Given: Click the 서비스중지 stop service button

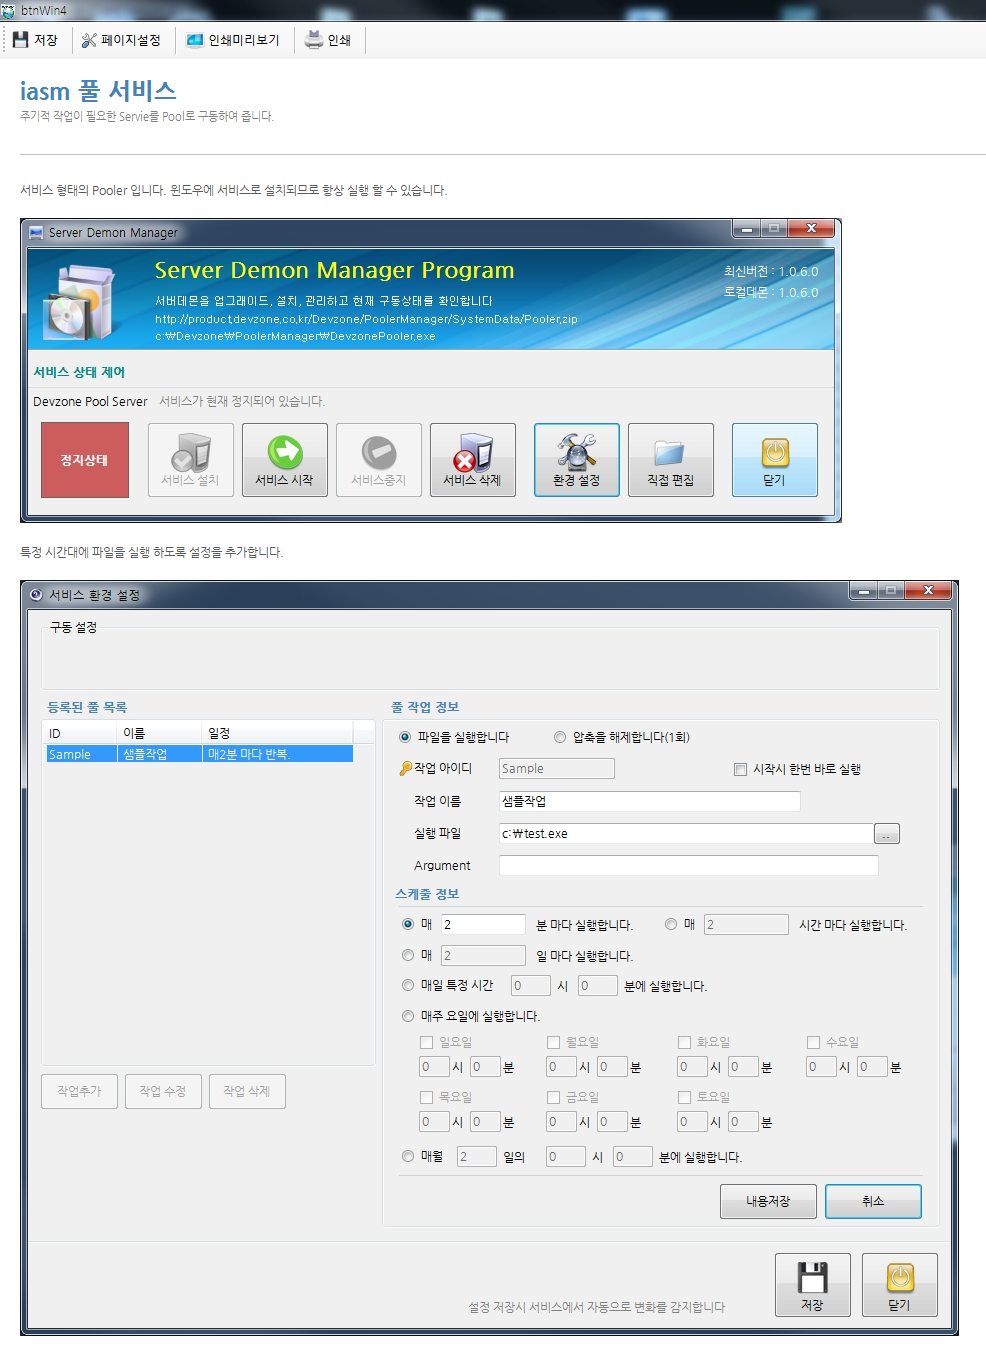Looking at the screenshot, I should (x=378, y=460).
